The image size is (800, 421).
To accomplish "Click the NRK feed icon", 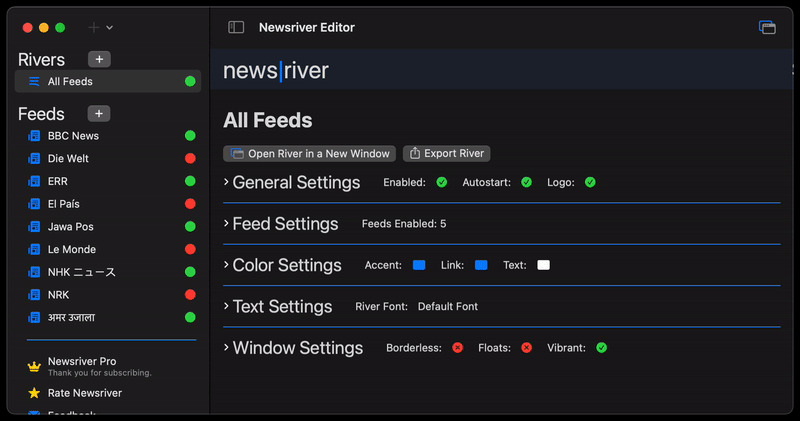I will [34, 294].
